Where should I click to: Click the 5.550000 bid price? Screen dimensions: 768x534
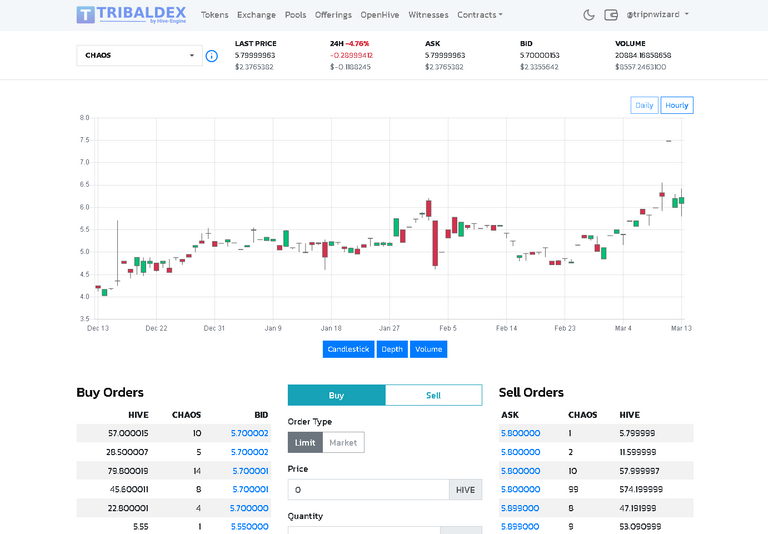(x=250, y=527)
